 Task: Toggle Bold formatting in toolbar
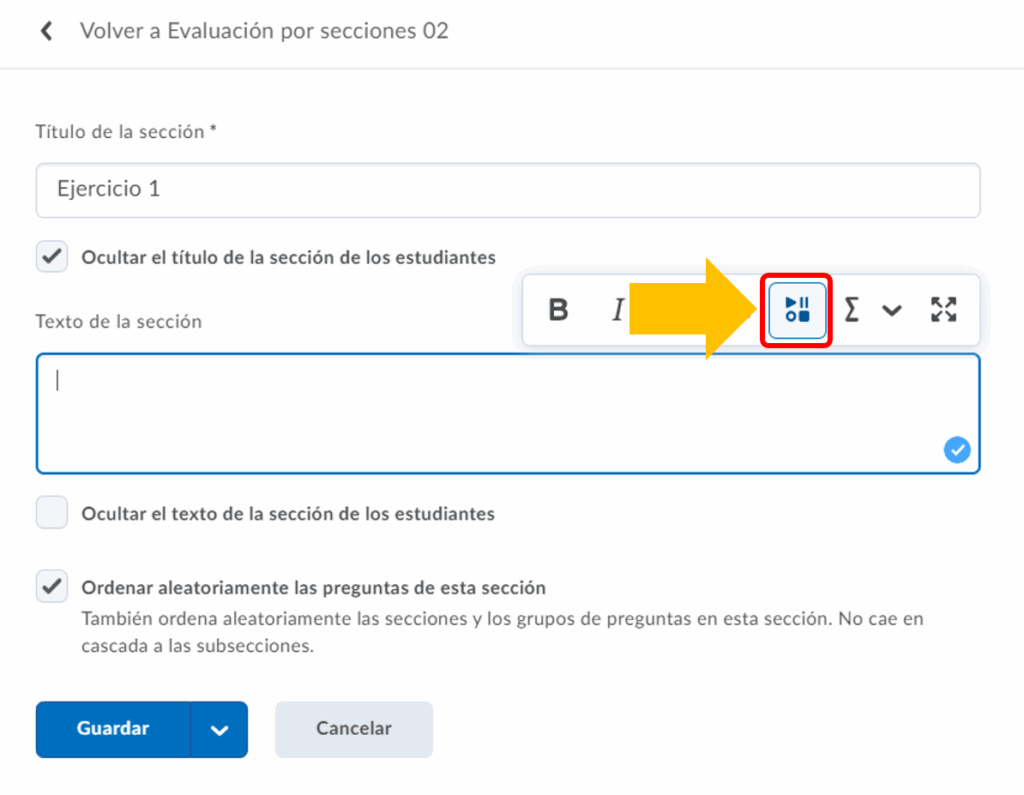click(558, 310)
